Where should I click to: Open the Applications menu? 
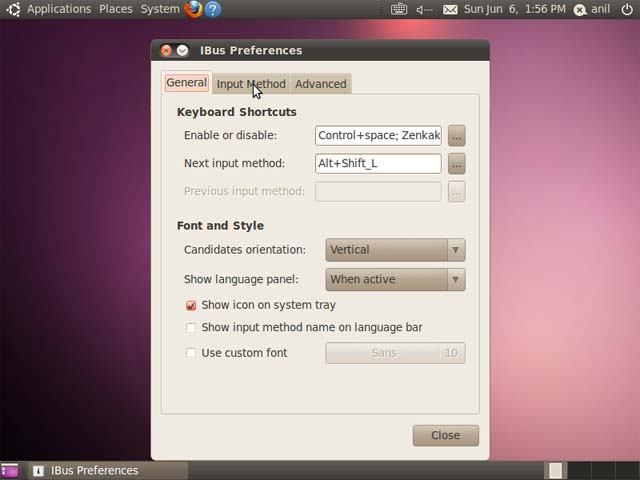click(x=59, y=9)
